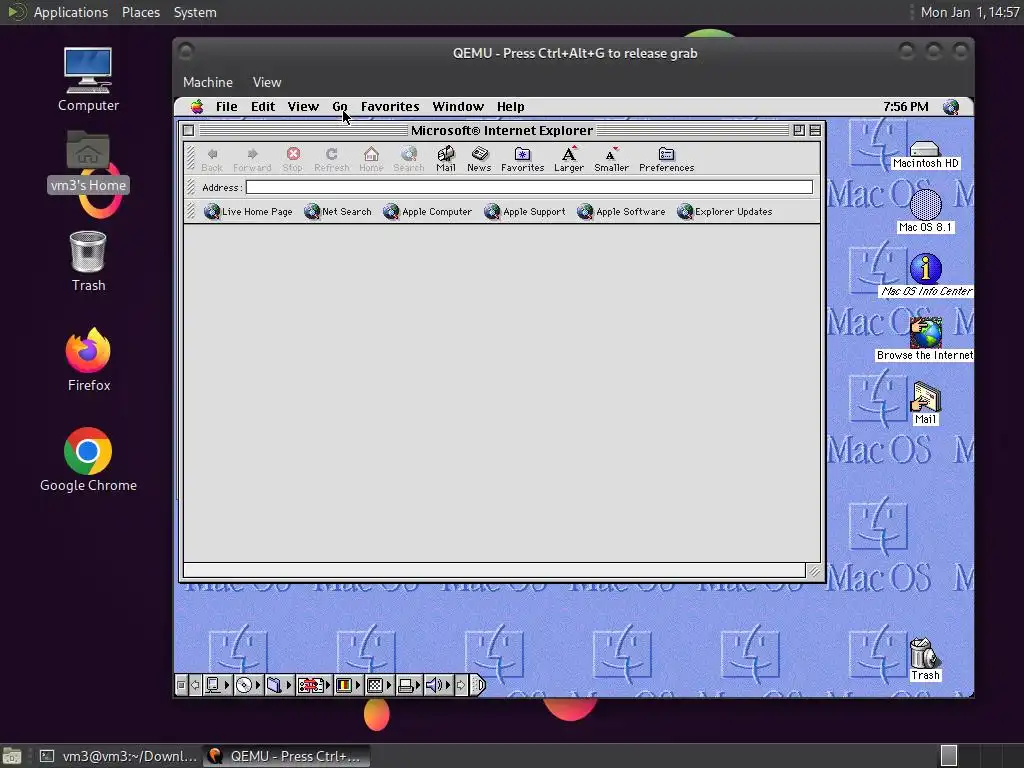Open the Explorer Updates favorite link
1024x768 pixels.
724,212
